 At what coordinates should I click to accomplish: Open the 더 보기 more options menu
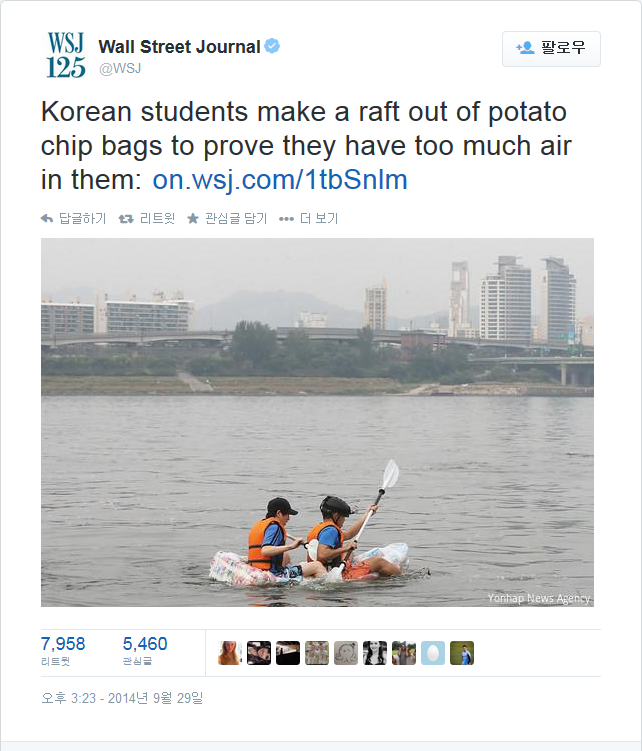click(309, 218)
